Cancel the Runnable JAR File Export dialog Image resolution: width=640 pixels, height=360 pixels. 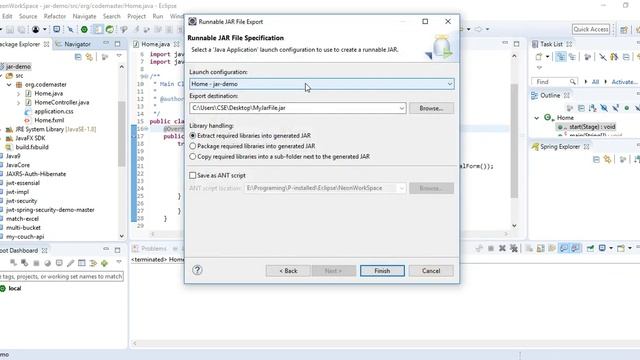(431, 271)
